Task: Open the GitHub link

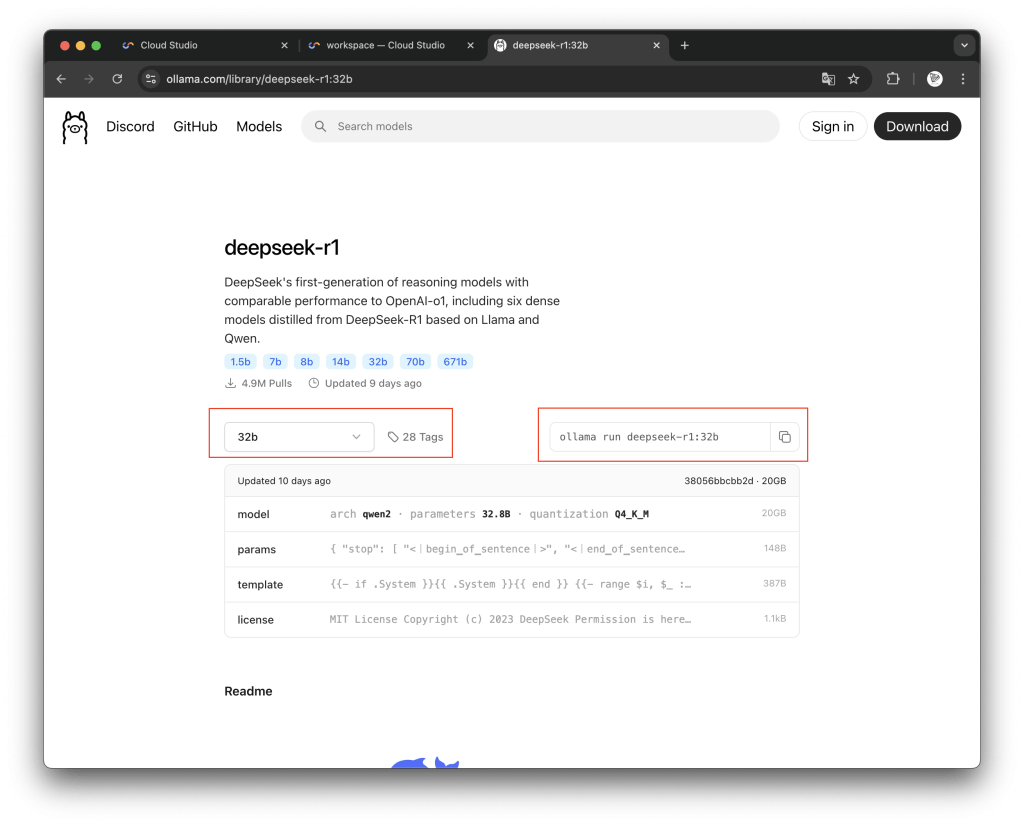Action: tap(195, 127)
